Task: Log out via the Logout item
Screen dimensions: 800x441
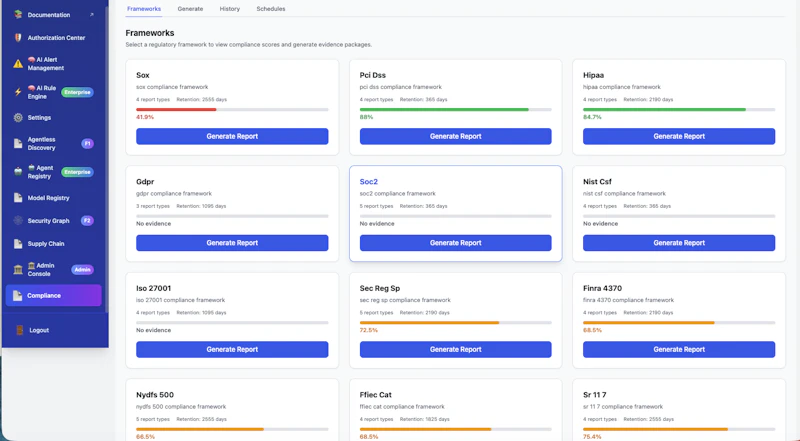Action: click(x=54, y=330)
